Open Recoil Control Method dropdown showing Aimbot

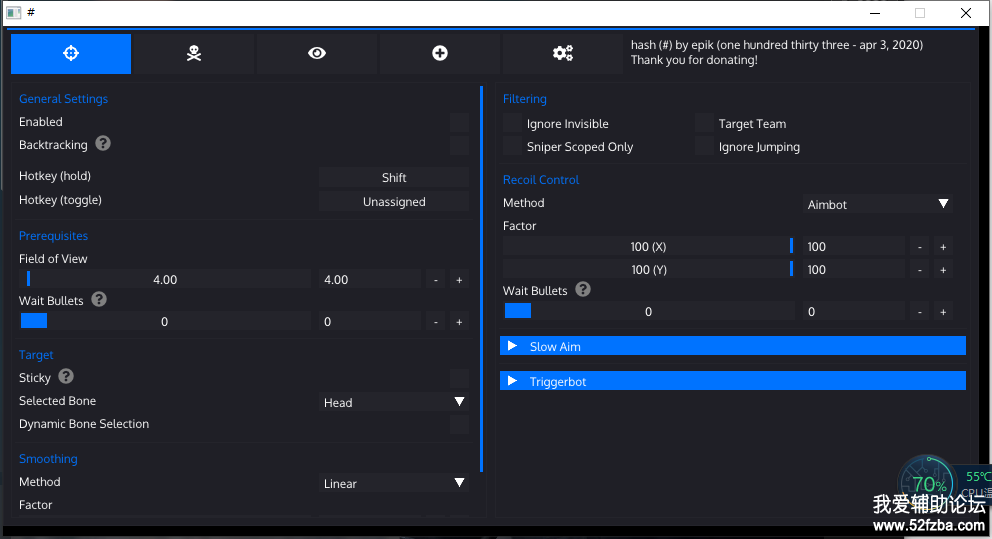[877, 204]
